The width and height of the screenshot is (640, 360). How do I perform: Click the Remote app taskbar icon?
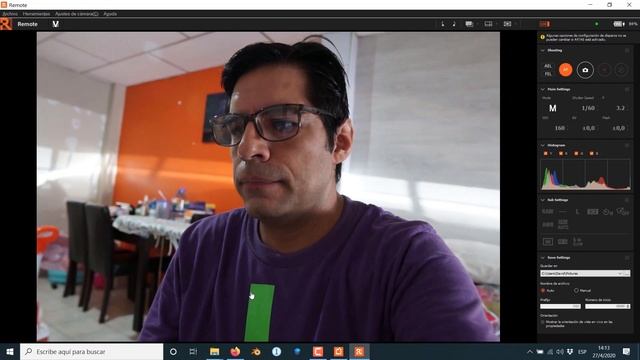359,351
